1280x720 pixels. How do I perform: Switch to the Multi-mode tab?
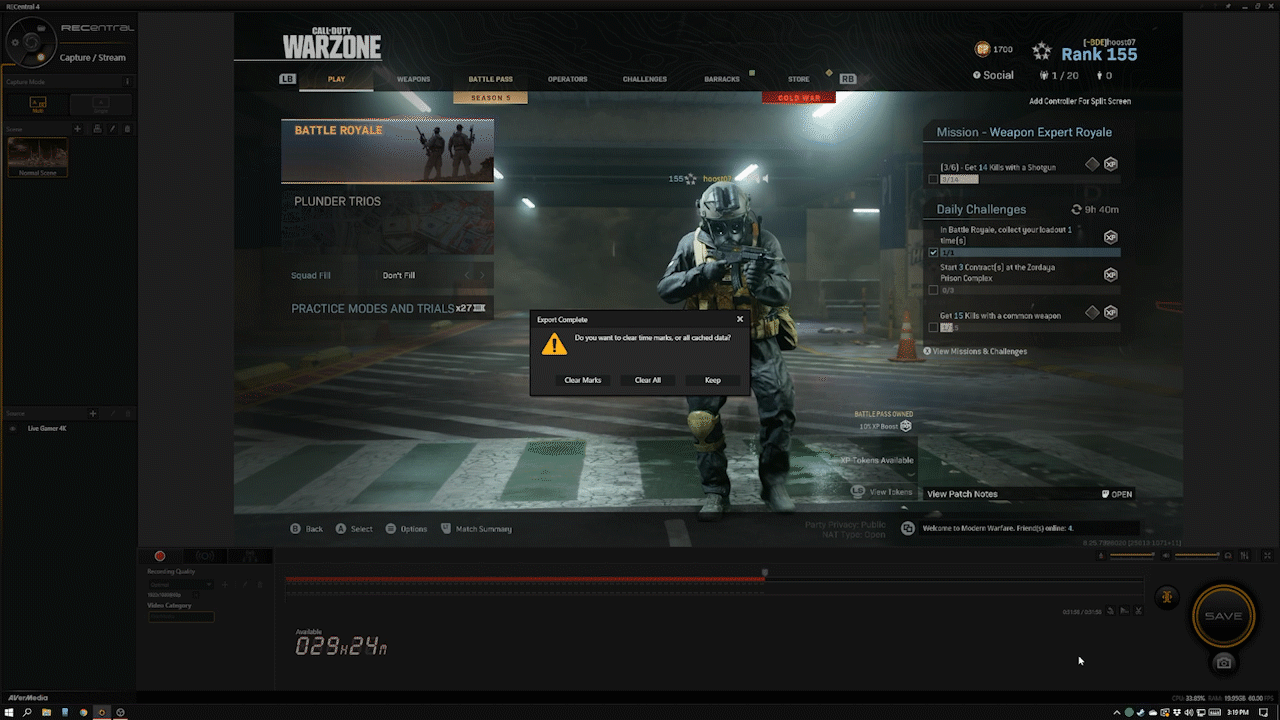click(250, 556)
